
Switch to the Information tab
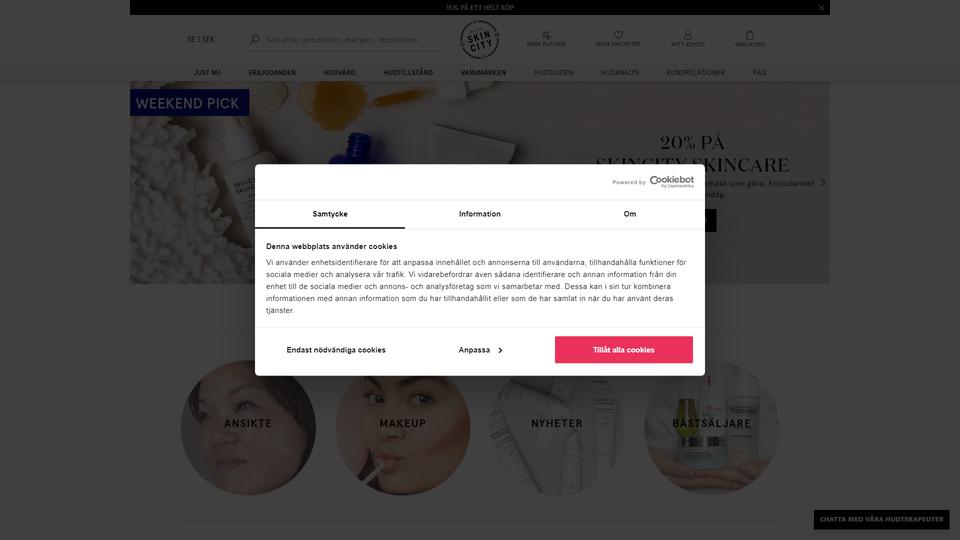tap(480, 214)
